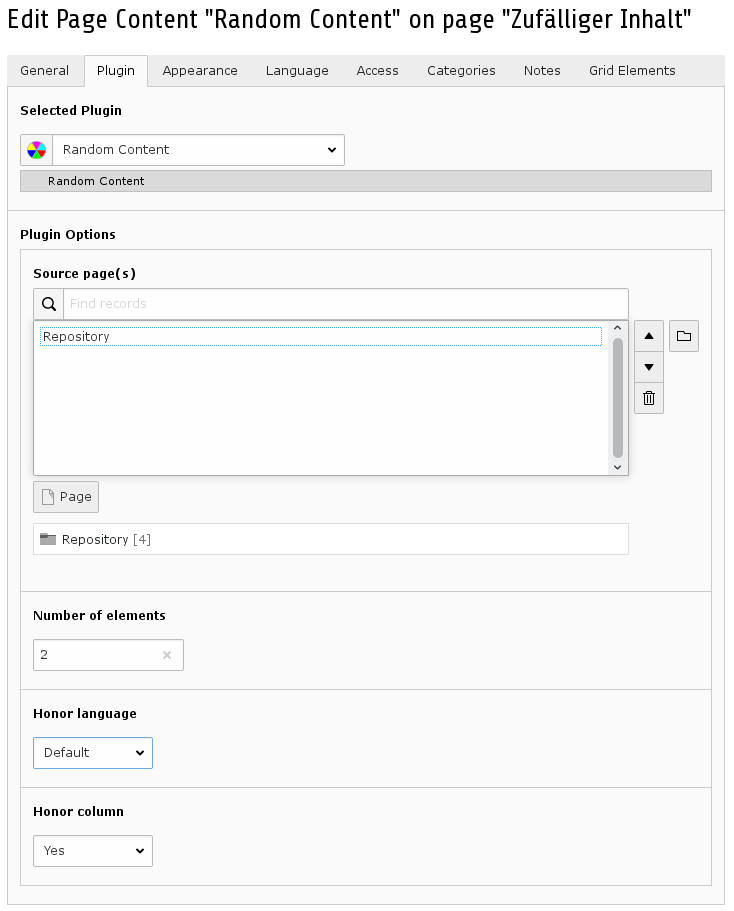The image size is (734, 911).
Task: Click the Repository folder icon in the record list
Action: (48, 539)
